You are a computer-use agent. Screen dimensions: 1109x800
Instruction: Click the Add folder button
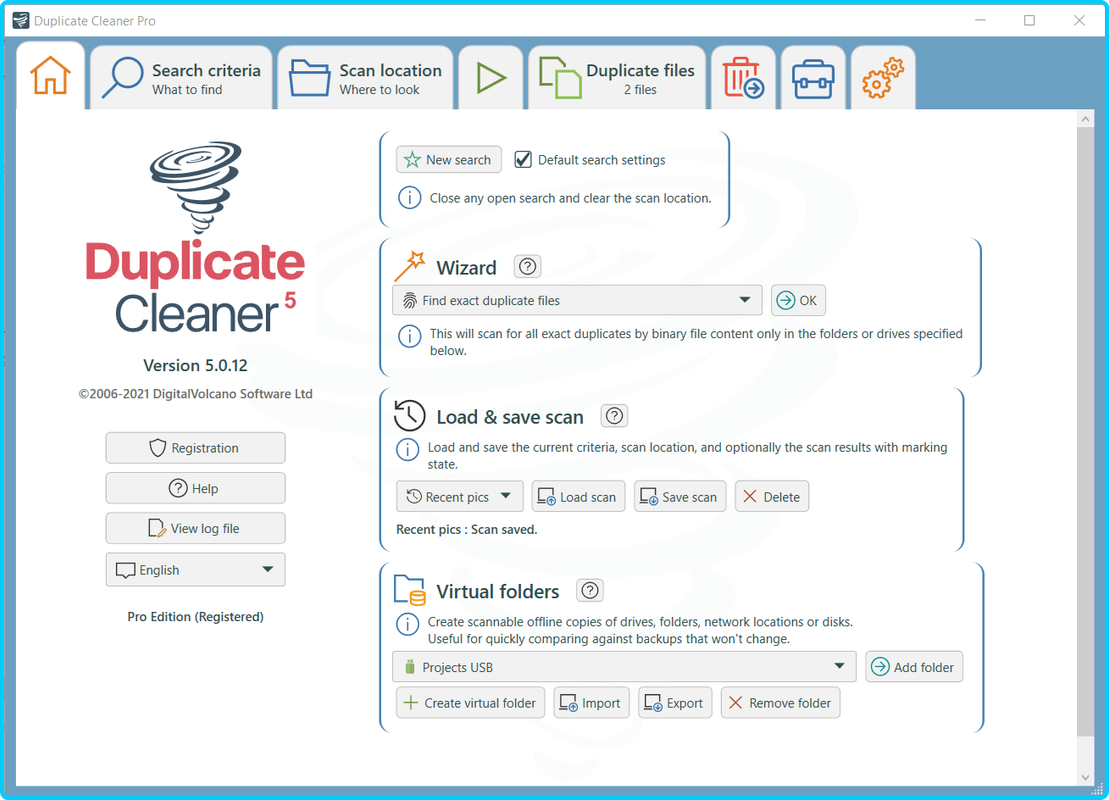(x=914, y=666)
